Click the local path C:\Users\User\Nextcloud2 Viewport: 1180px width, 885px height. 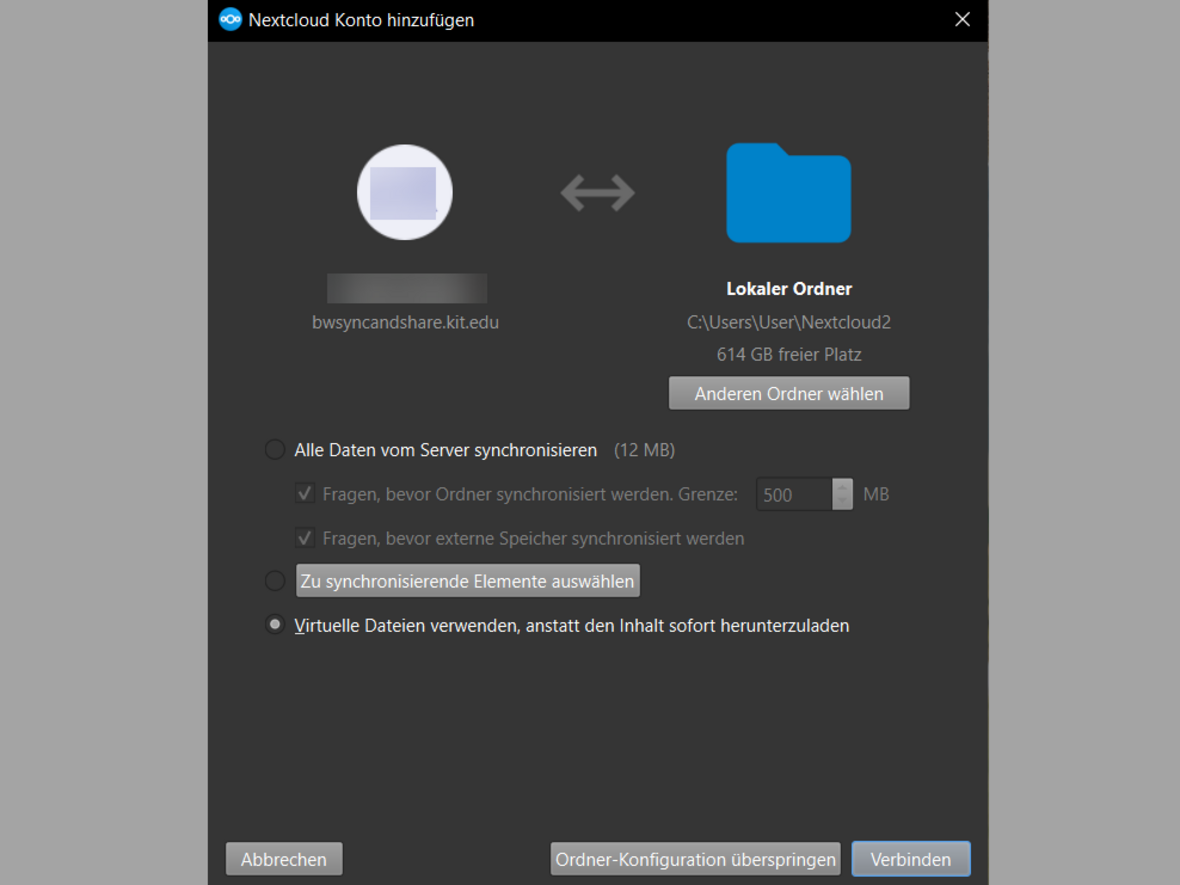788,322
